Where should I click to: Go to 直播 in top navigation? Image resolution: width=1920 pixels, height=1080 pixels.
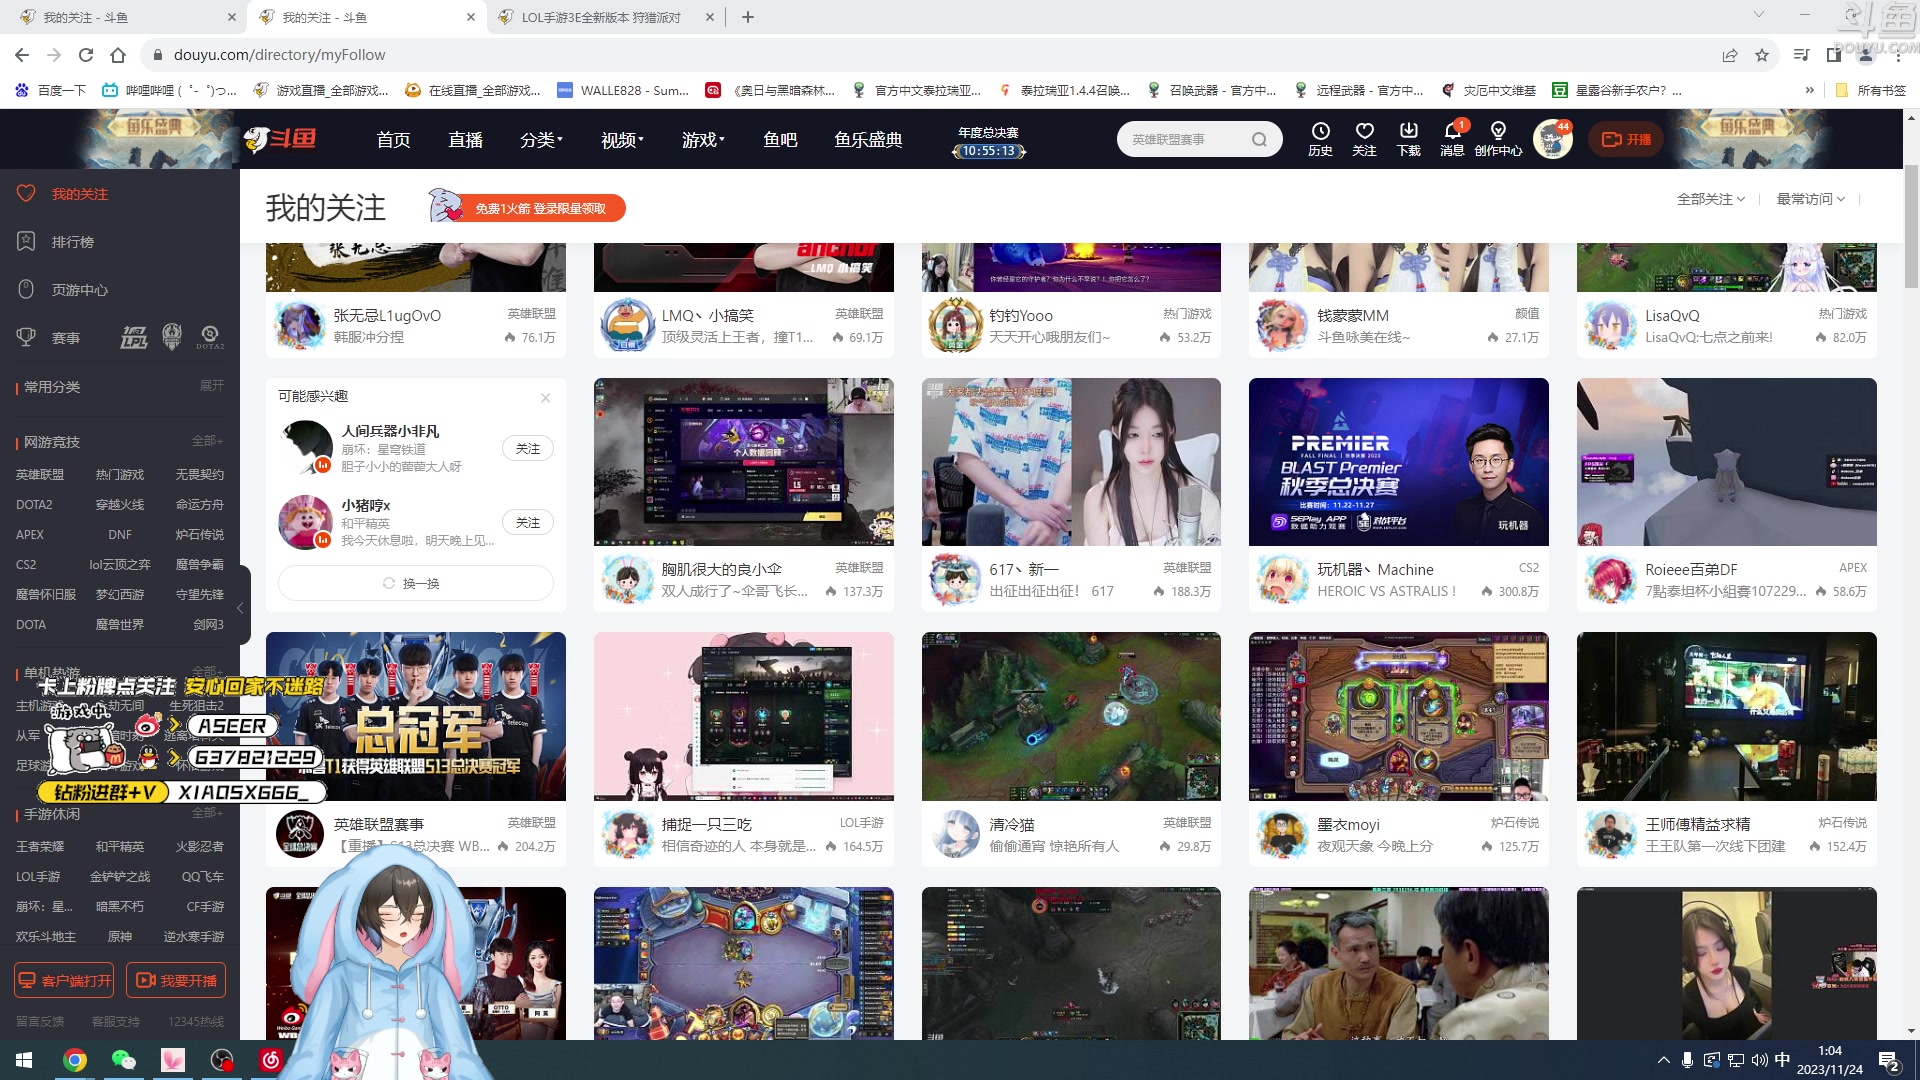tap(465, 140)
